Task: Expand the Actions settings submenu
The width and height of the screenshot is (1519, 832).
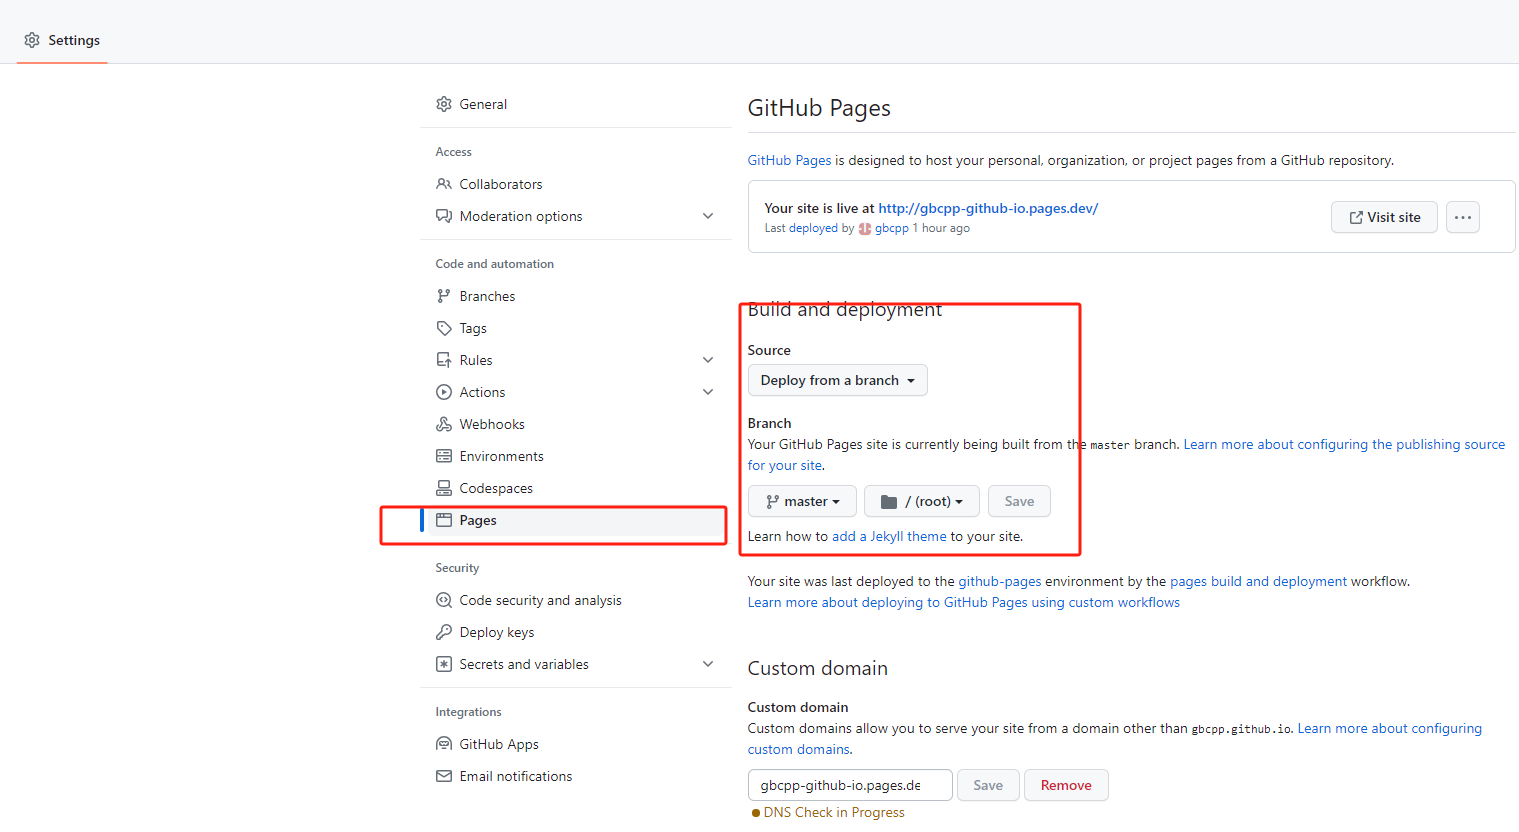Action: (x=708, y=392)
